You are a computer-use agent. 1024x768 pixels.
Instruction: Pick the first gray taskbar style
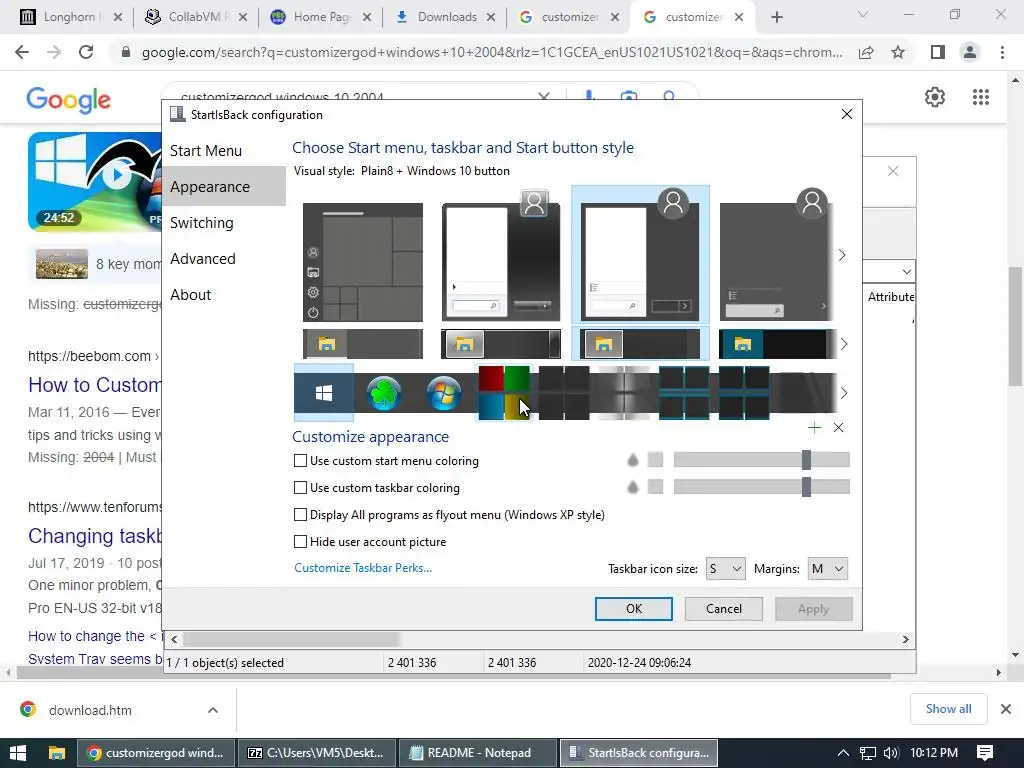pos(362,344)
